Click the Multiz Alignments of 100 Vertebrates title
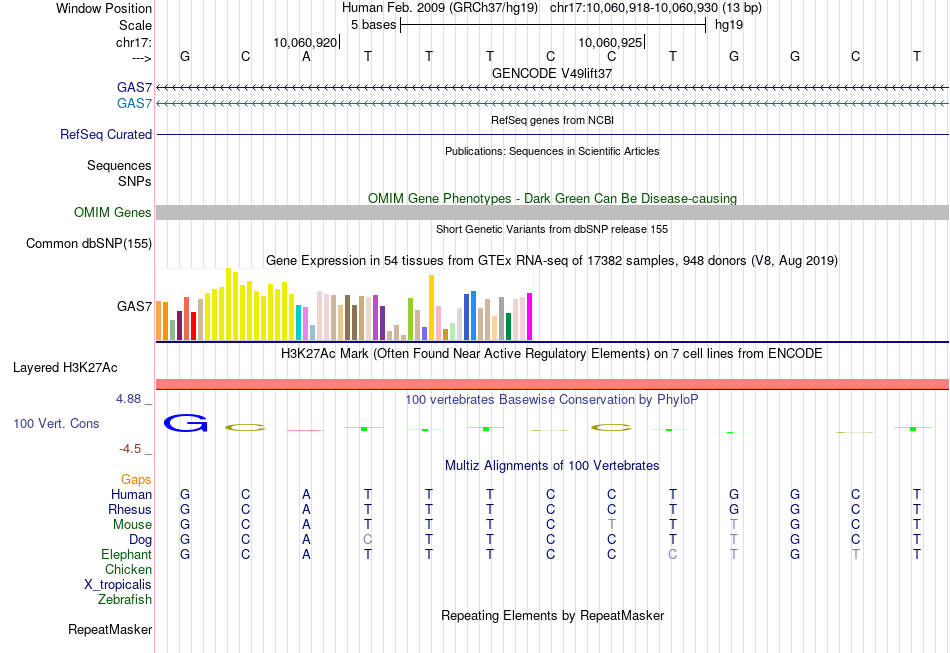This screenshot has width=950, height=653. click(x=552, y=466)
